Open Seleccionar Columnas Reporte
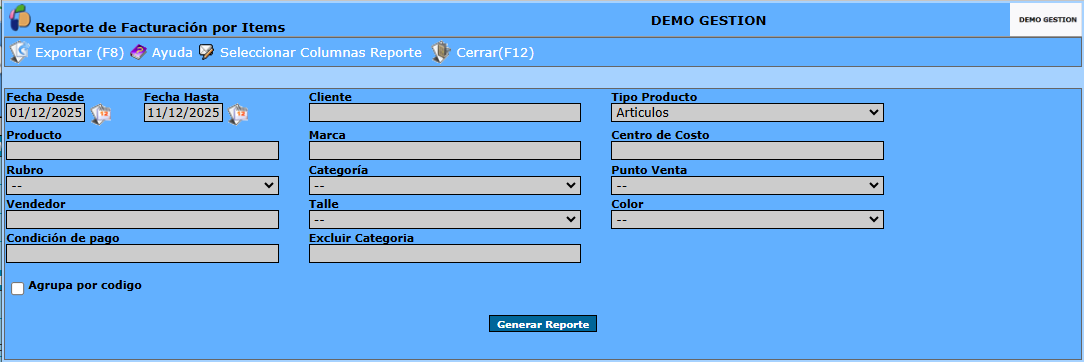The width and height of the screenshot is (1084, 362). pyautogui.click(x=321, y=53)
